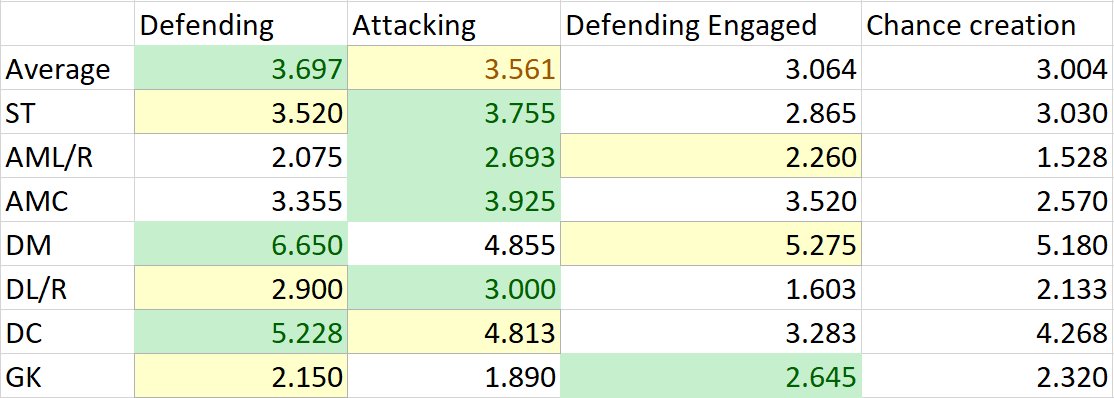The image size is (1114, 398).
Task: Click the cell containing 5.275
Action: (x=710, y=245)
